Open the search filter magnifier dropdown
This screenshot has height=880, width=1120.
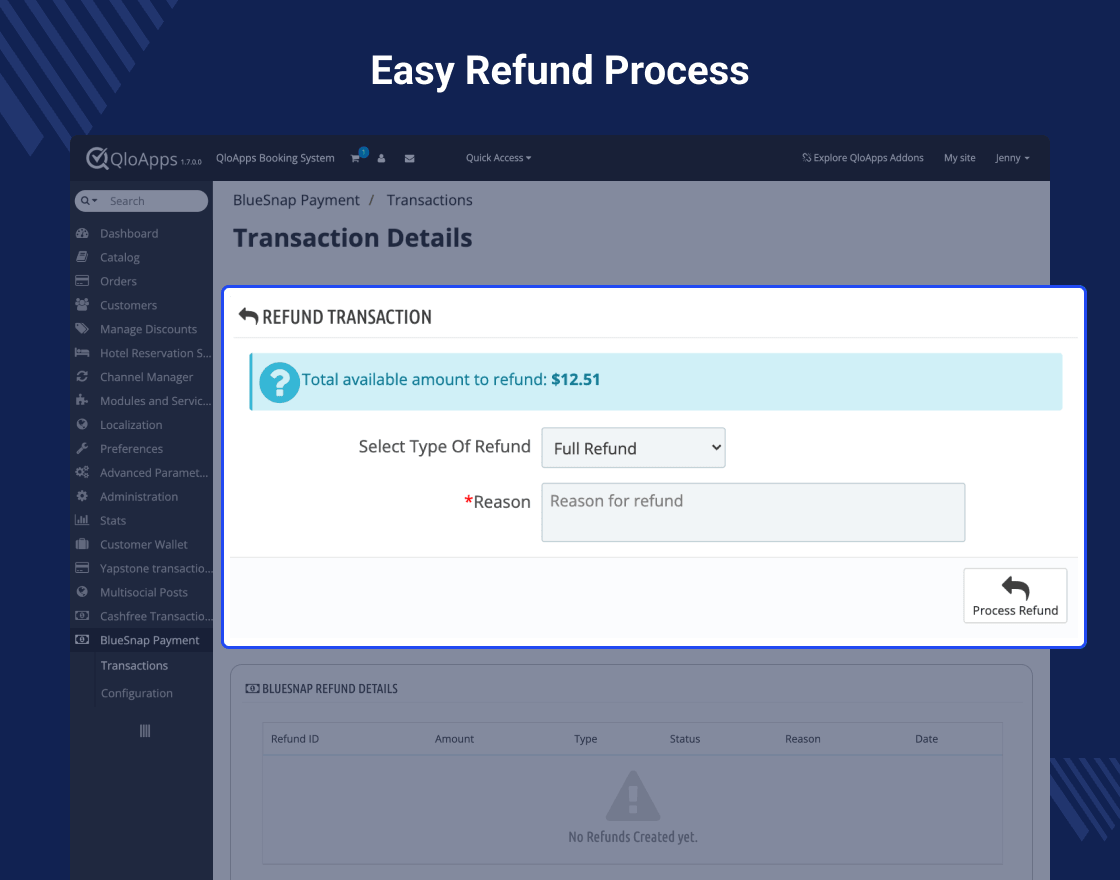pos(89,201)
